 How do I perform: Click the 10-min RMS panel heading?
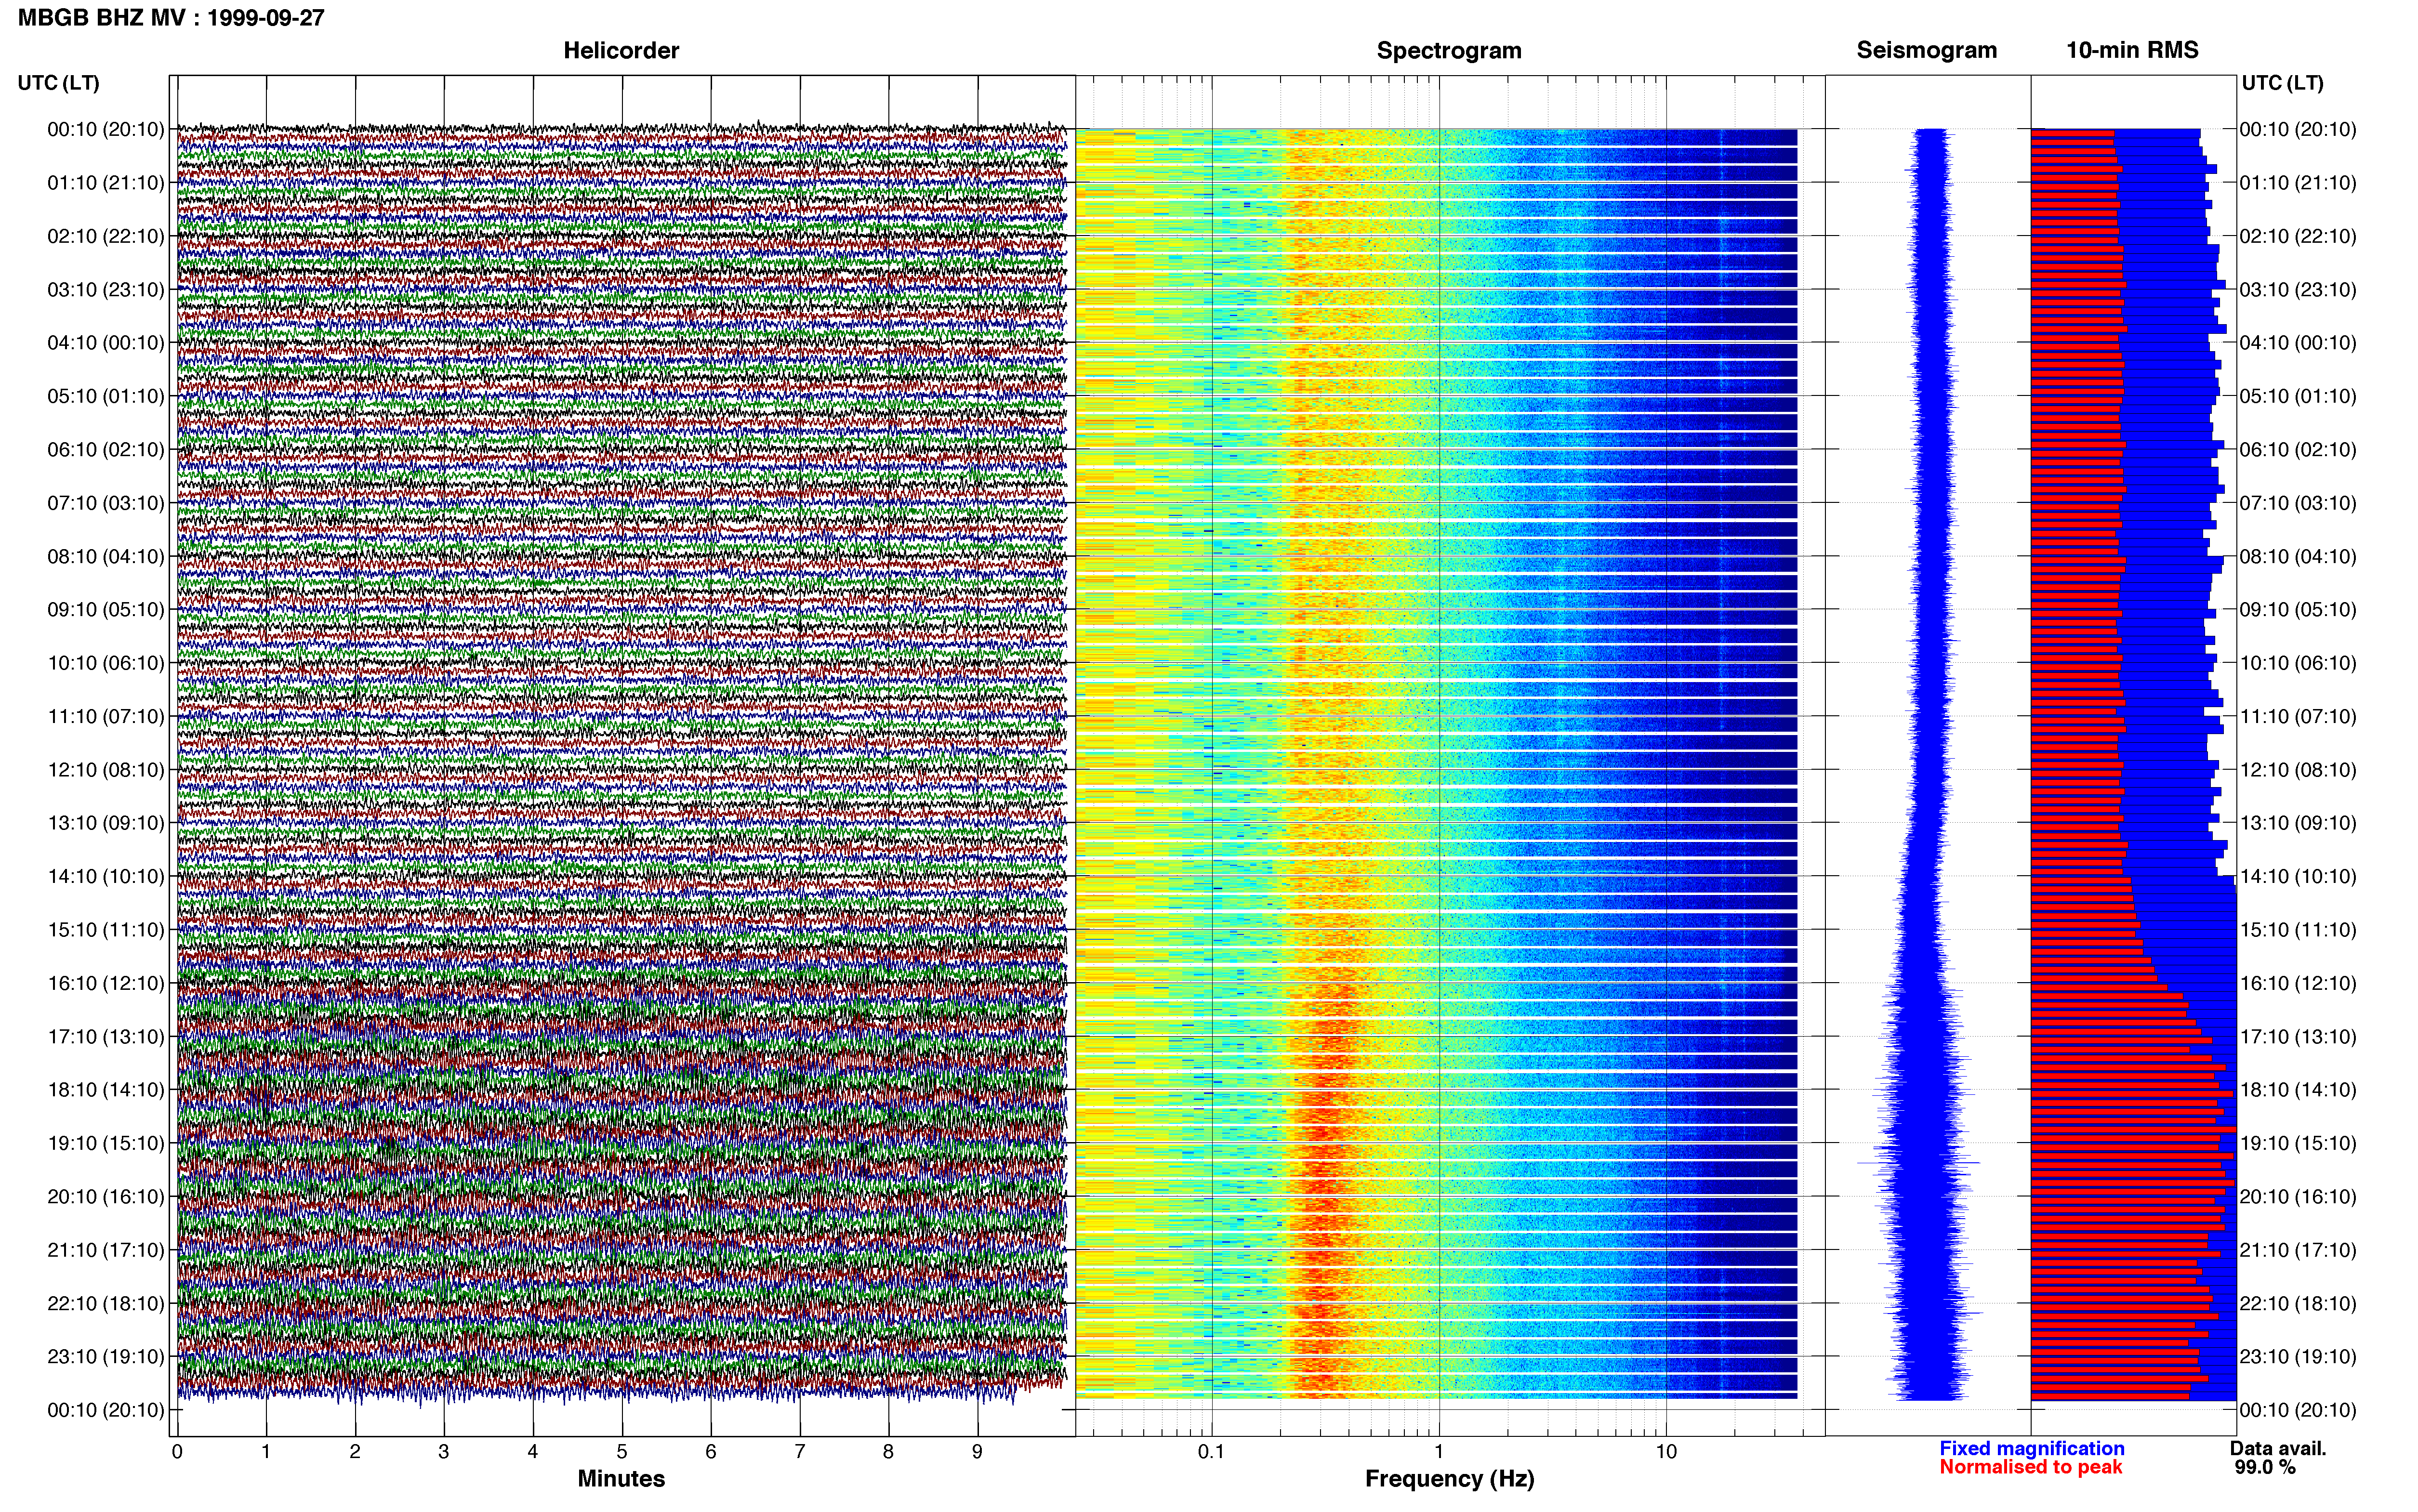coord(2132,50)
